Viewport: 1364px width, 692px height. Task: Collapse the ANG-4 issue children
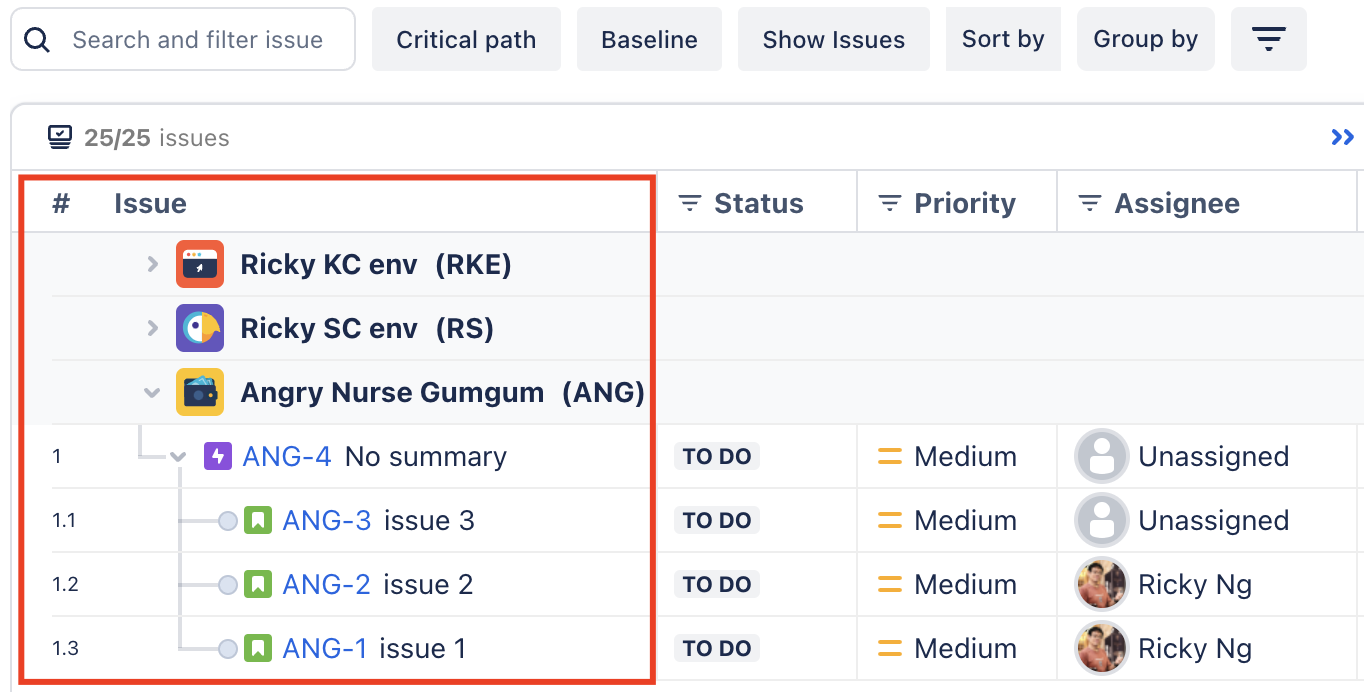coord(178,457)
